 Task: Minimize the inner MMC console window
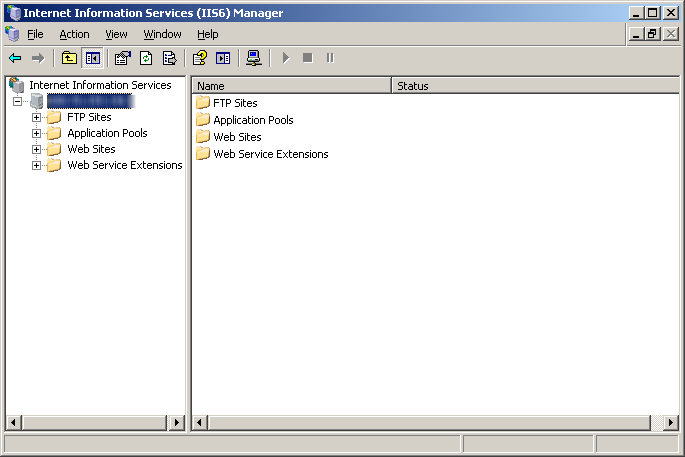click(637, 34)
